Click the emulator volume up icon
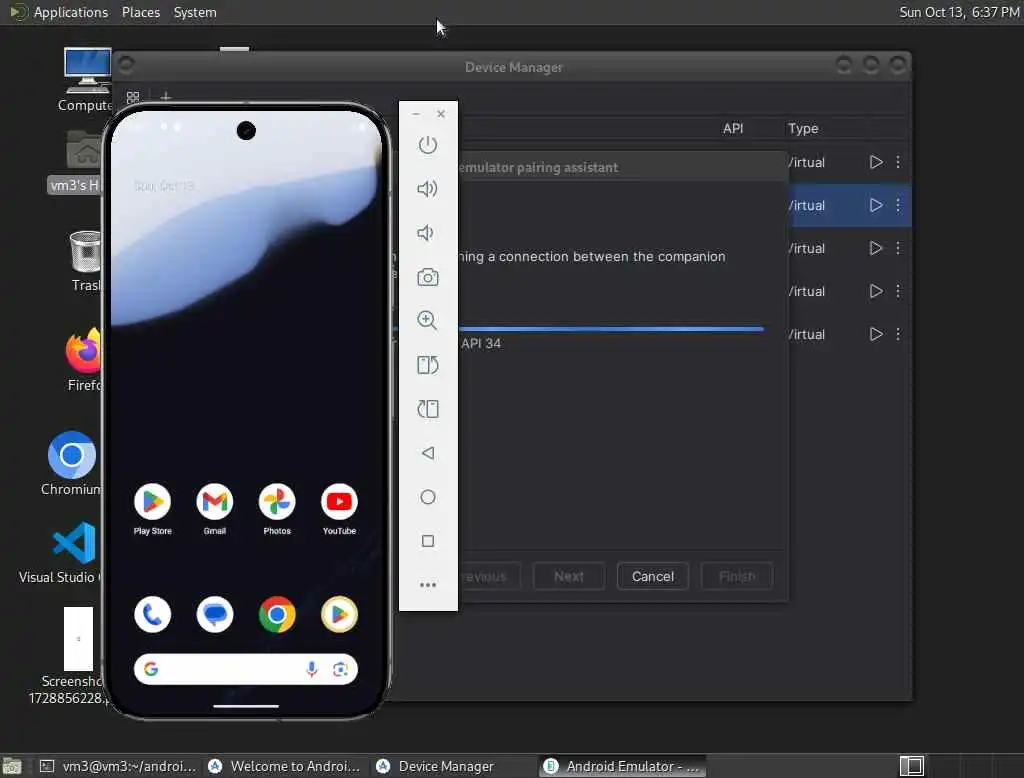This screenshot has width=1024, height=778. coord(427,189)
